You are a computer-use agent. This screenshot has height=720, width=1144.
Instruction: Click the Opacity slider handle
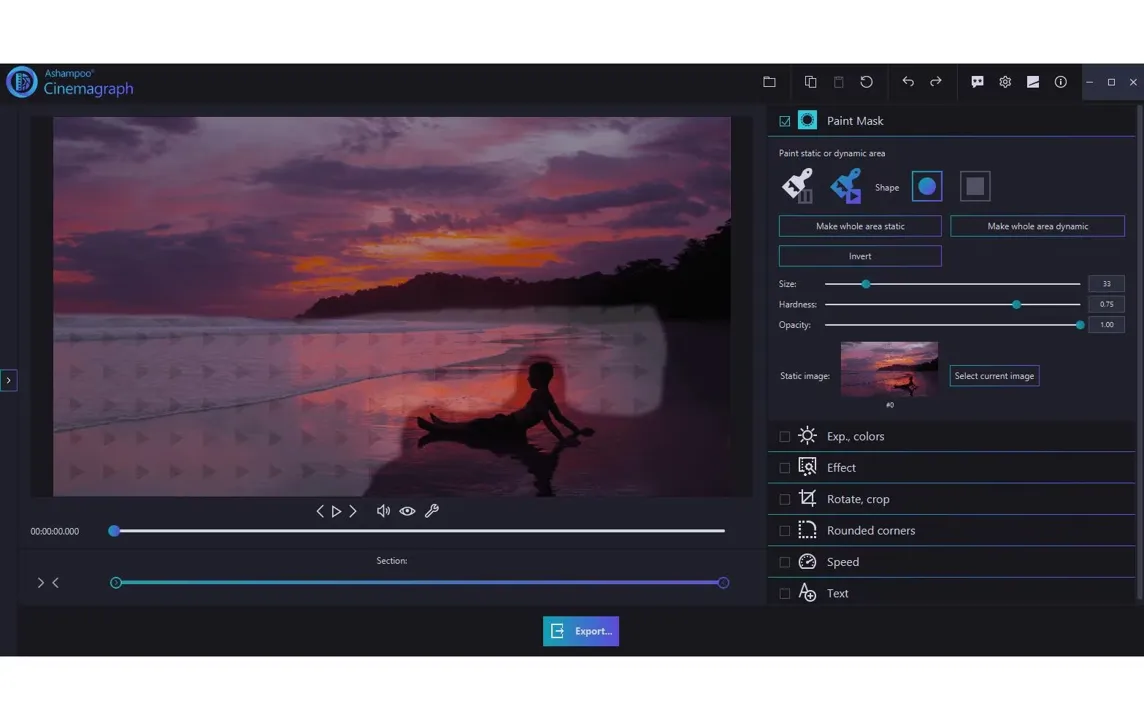click(x=1080, y=325)
